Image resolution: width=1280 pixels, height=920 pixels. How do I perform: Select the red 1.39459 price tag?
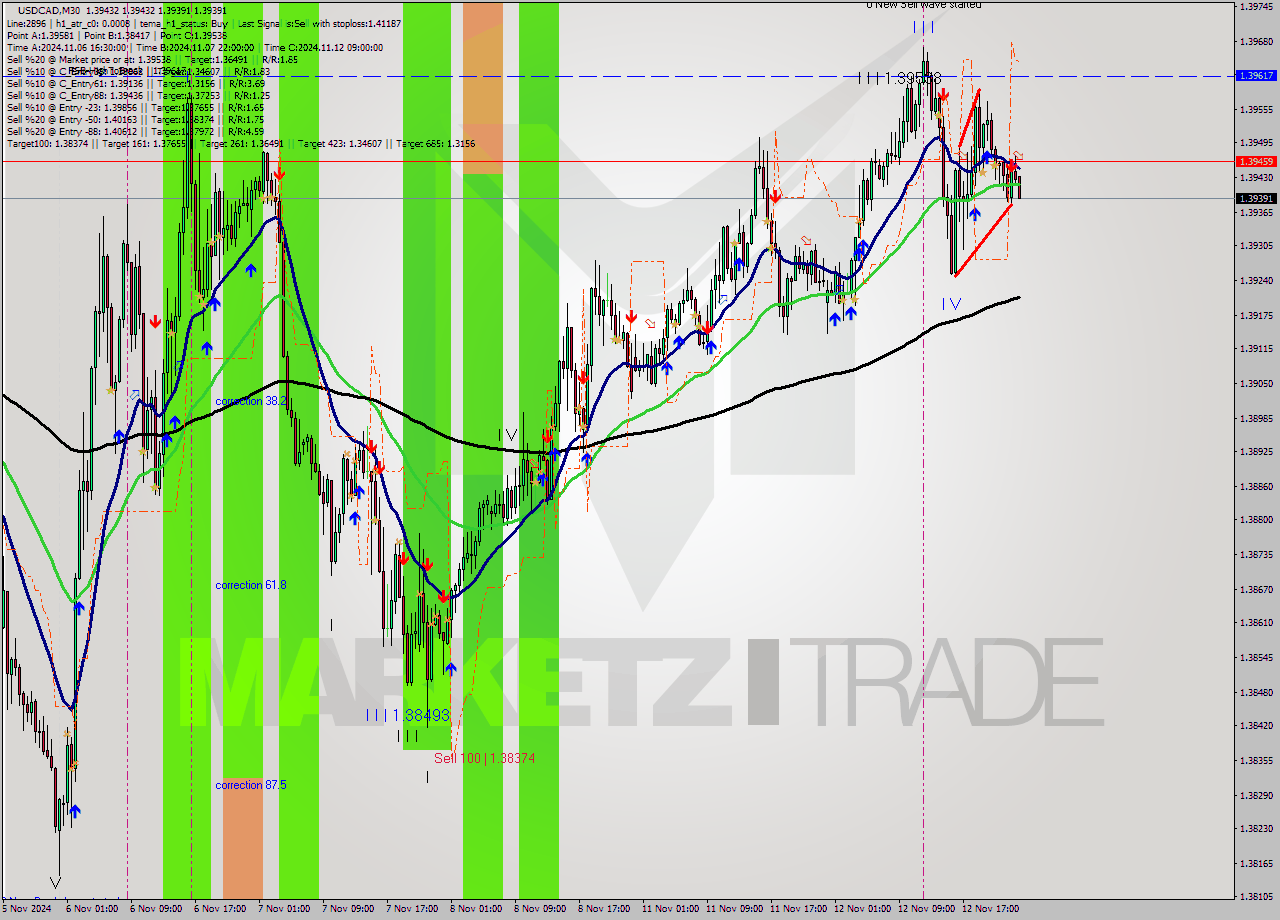1256,161
